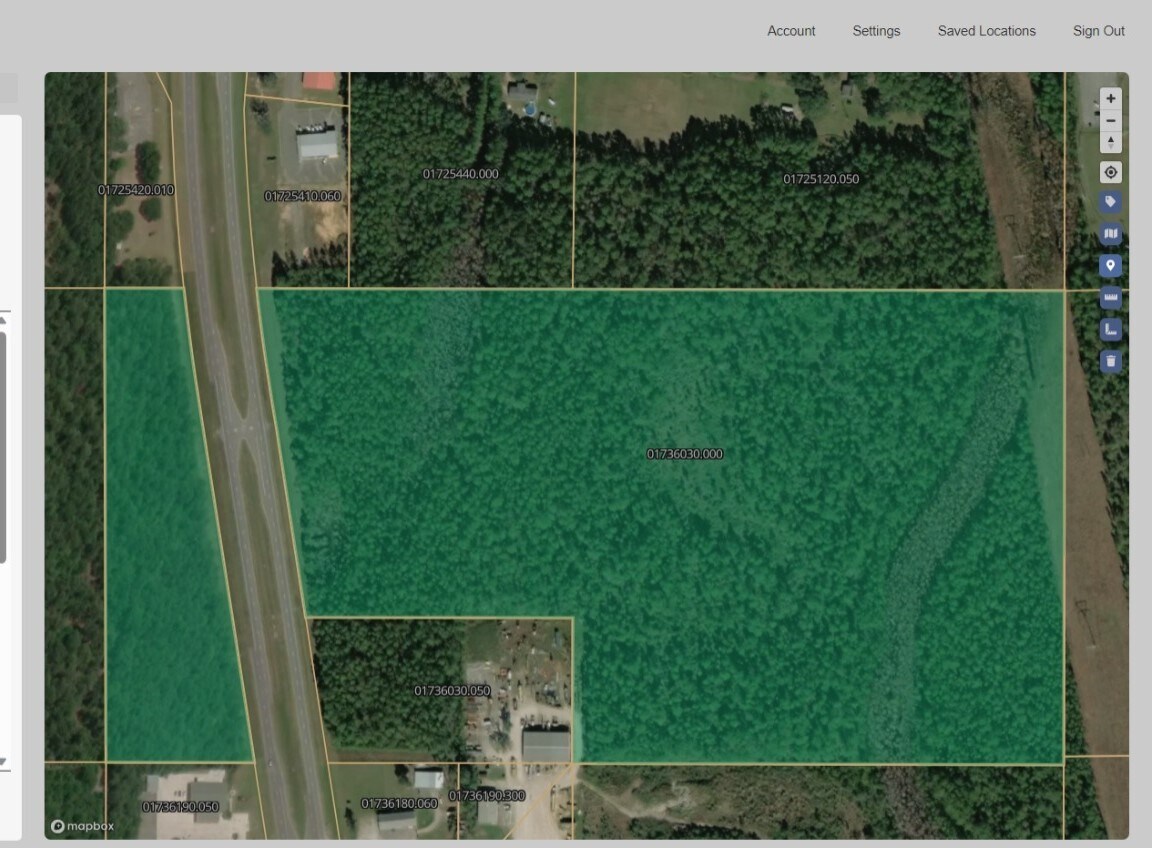The image size is (1152, 848).
Task: Open Saved Locations
Action: [x=986, y=31]
